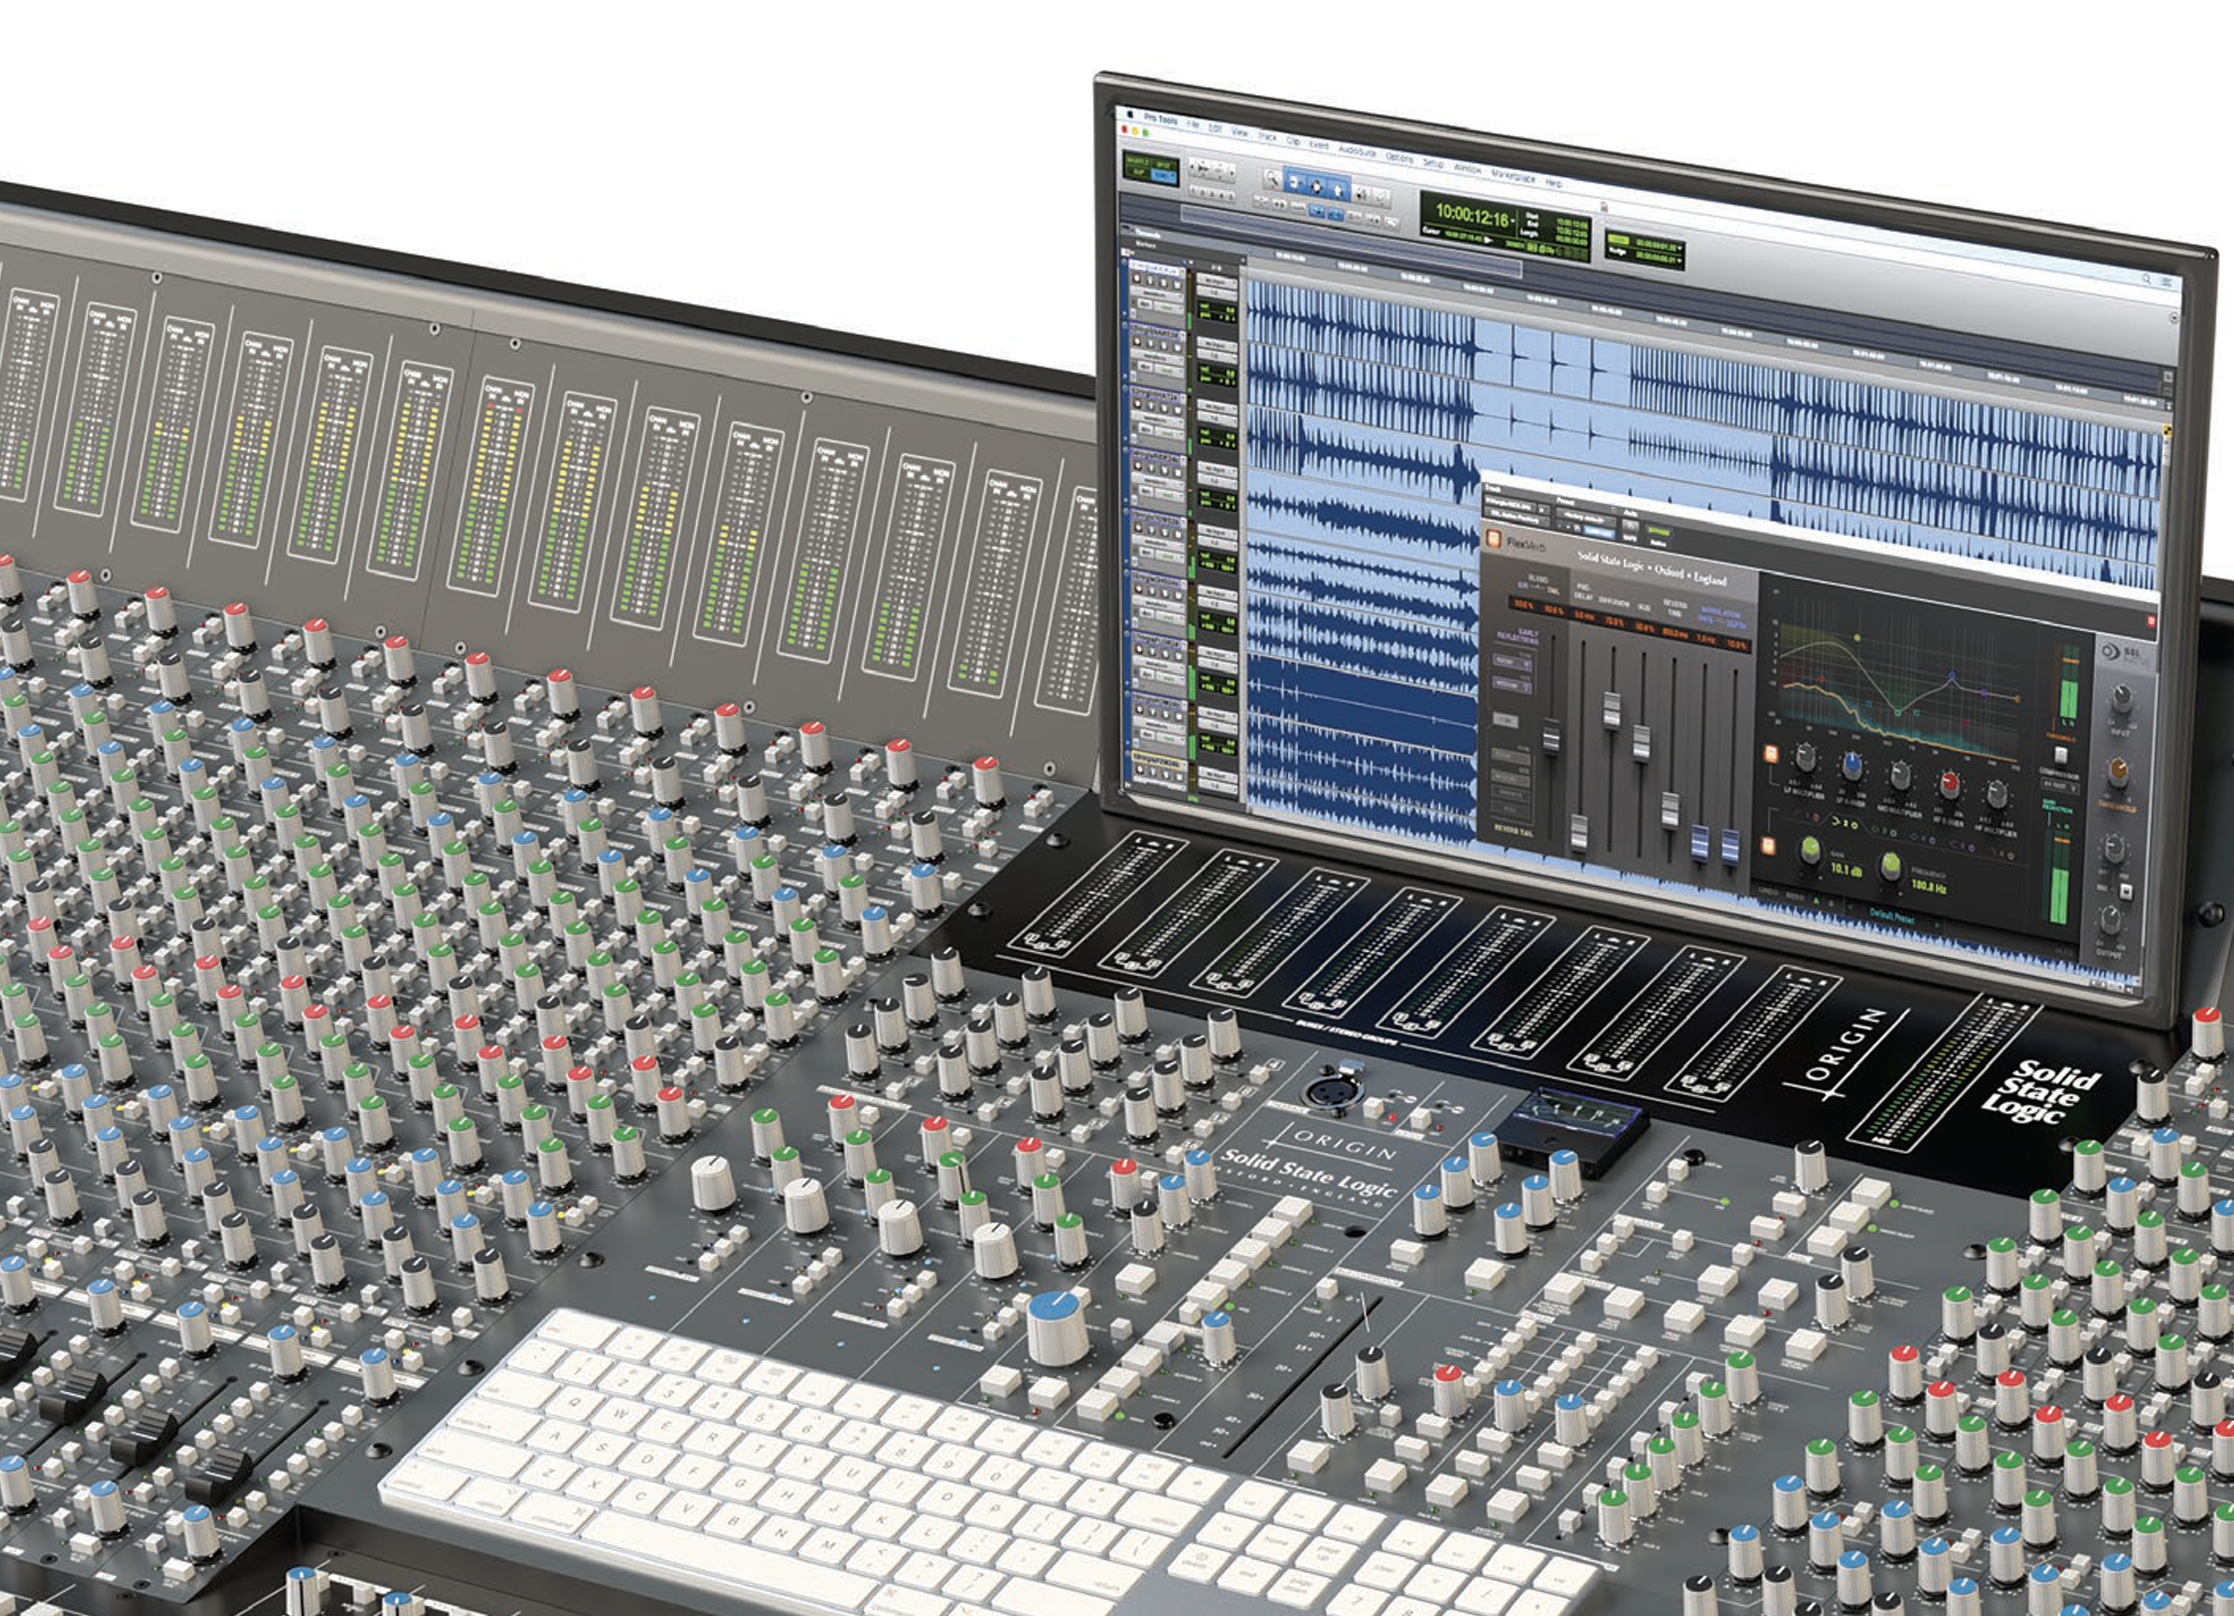
Task: Click the Spotlight search icon
Action: point(2146,280)
